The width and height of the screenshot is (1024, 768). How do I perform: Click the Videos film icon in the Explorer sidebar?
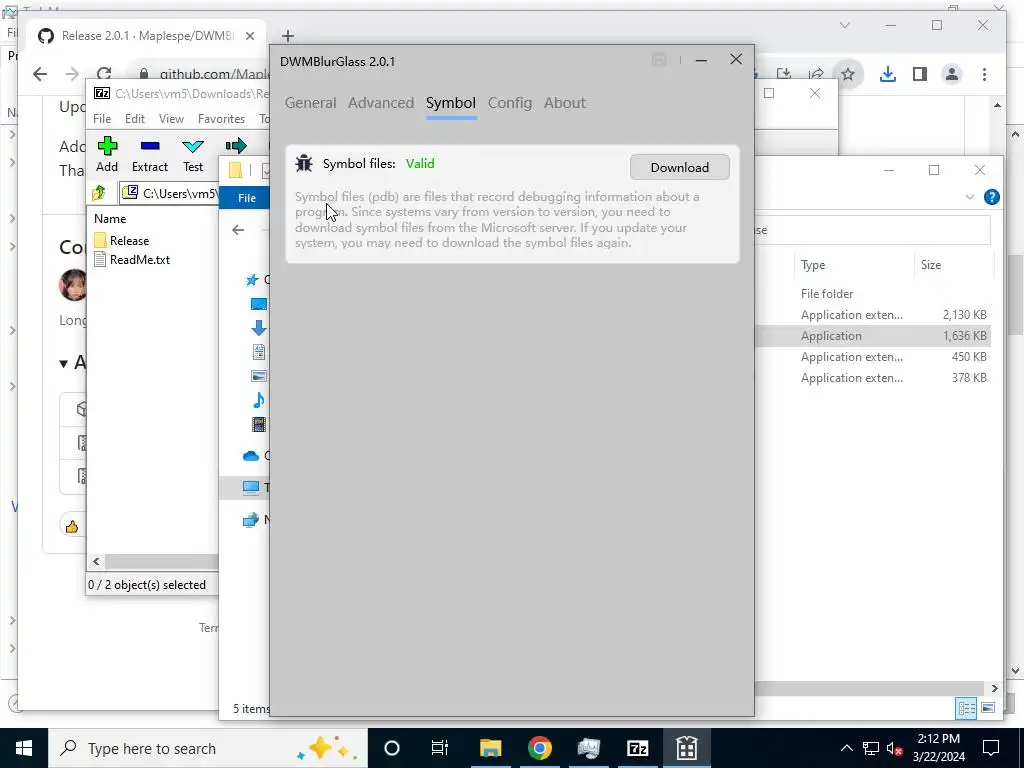click(x=259, y=424)
